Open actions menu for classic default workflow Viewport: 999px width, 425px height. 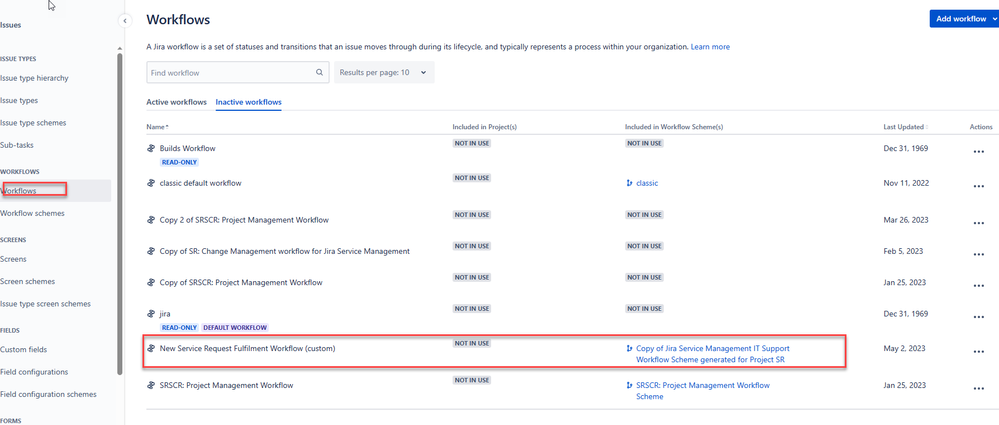click(x=979, y=186)
